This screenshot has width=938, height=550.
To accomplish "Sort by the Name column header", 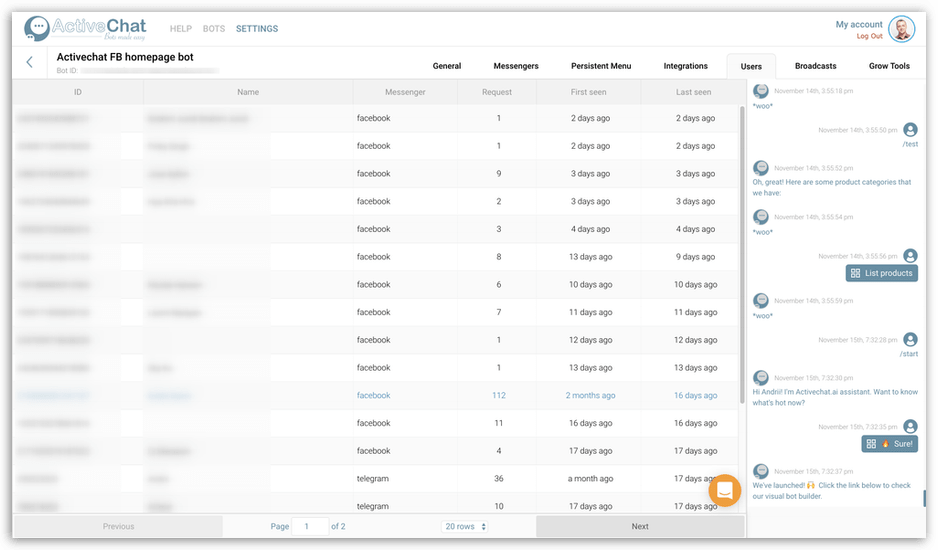I will tap(248, 92).
